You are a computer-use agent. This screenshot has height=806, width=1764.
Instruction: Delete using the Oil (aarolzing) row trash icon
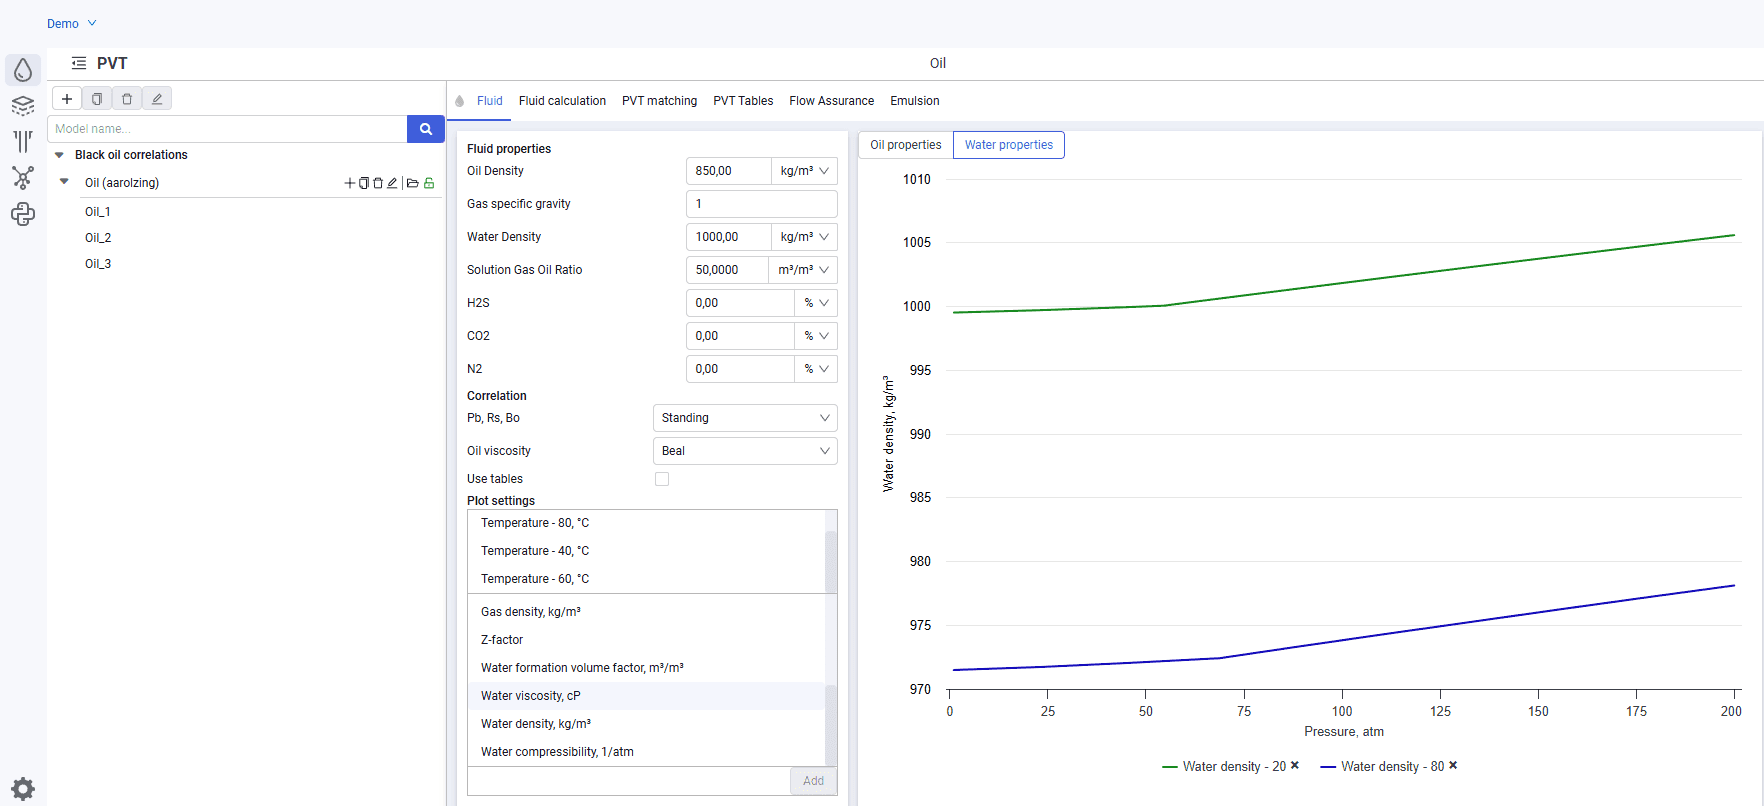click(378, 183)
